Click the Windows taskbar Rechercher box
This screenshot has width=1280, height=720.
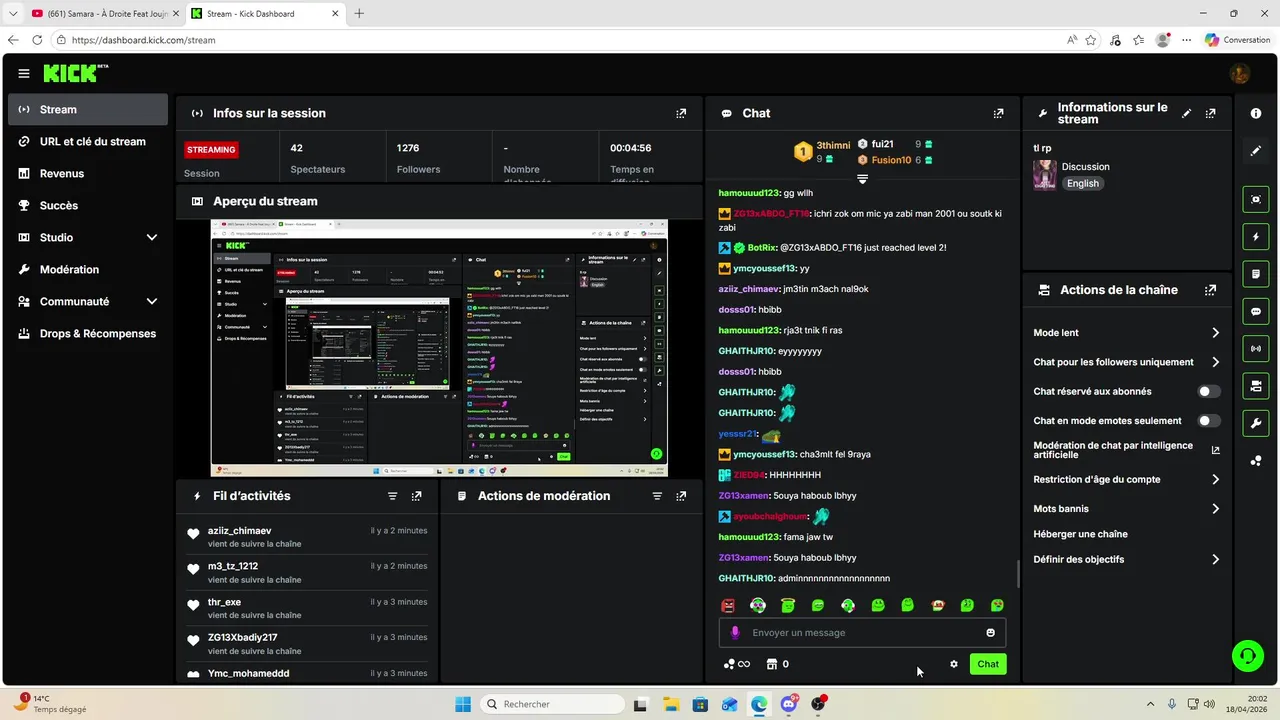coord(553,704)
